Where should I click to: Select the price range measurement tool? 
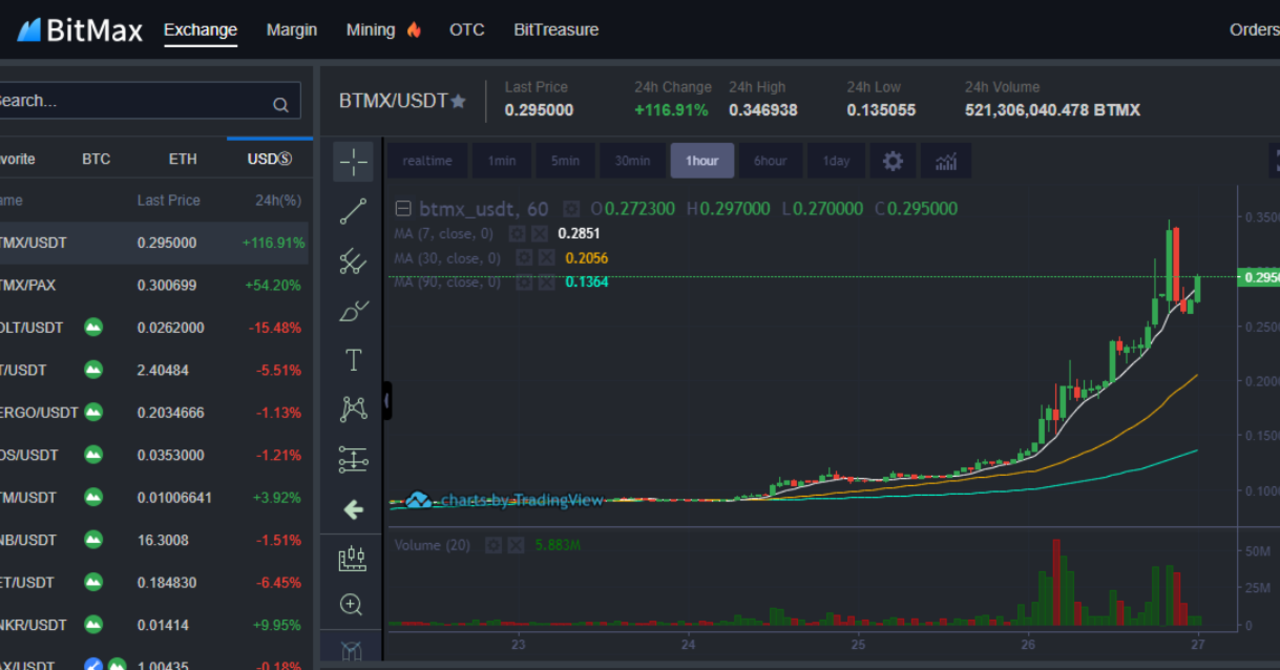click(353, 459)
